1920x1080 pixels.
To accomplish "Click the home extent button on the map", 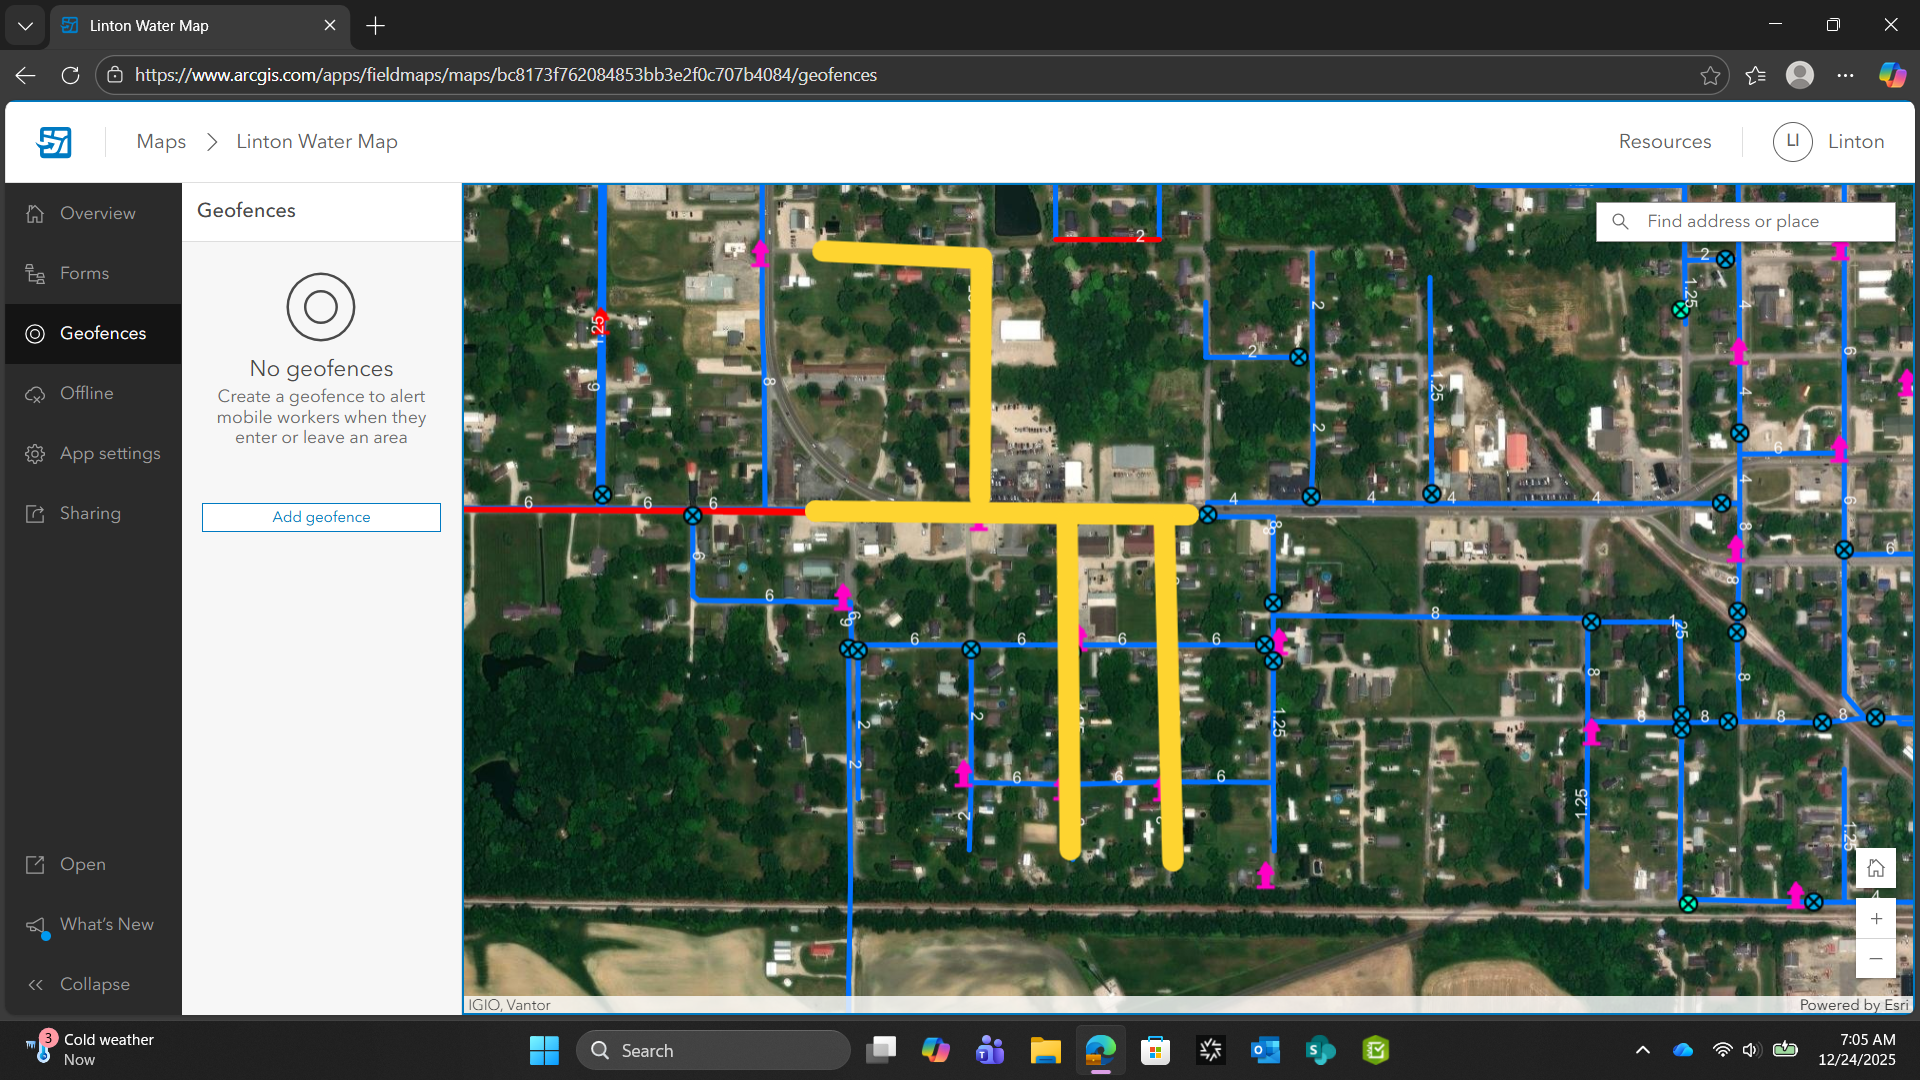I will coord(1876,868).
